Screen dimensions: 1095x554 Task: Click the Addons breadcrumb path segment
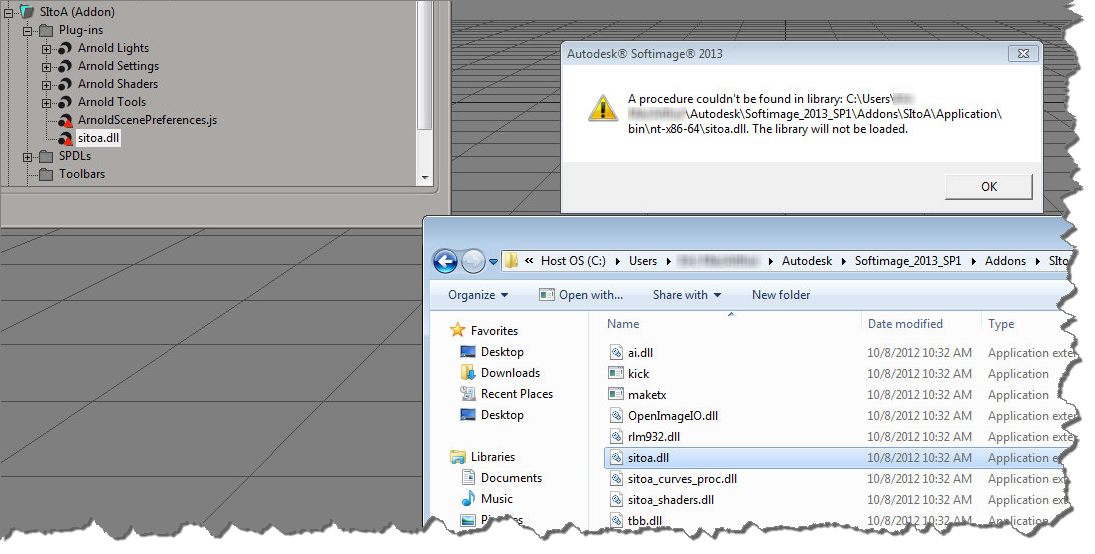[1005, 261]
